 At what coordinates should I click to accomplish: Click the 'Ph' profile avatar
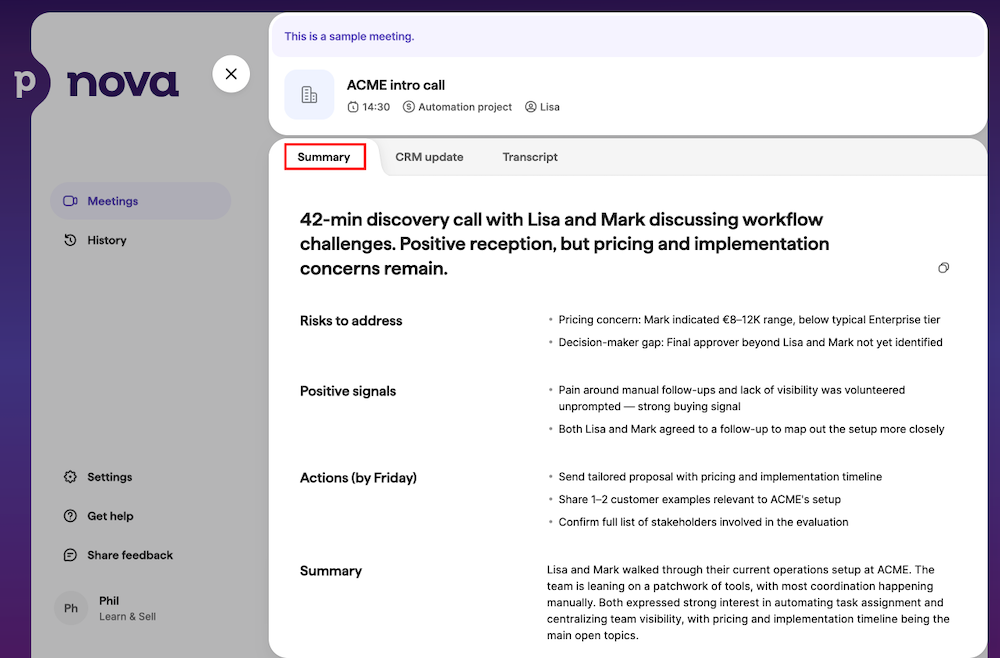[x=71, y=608]
